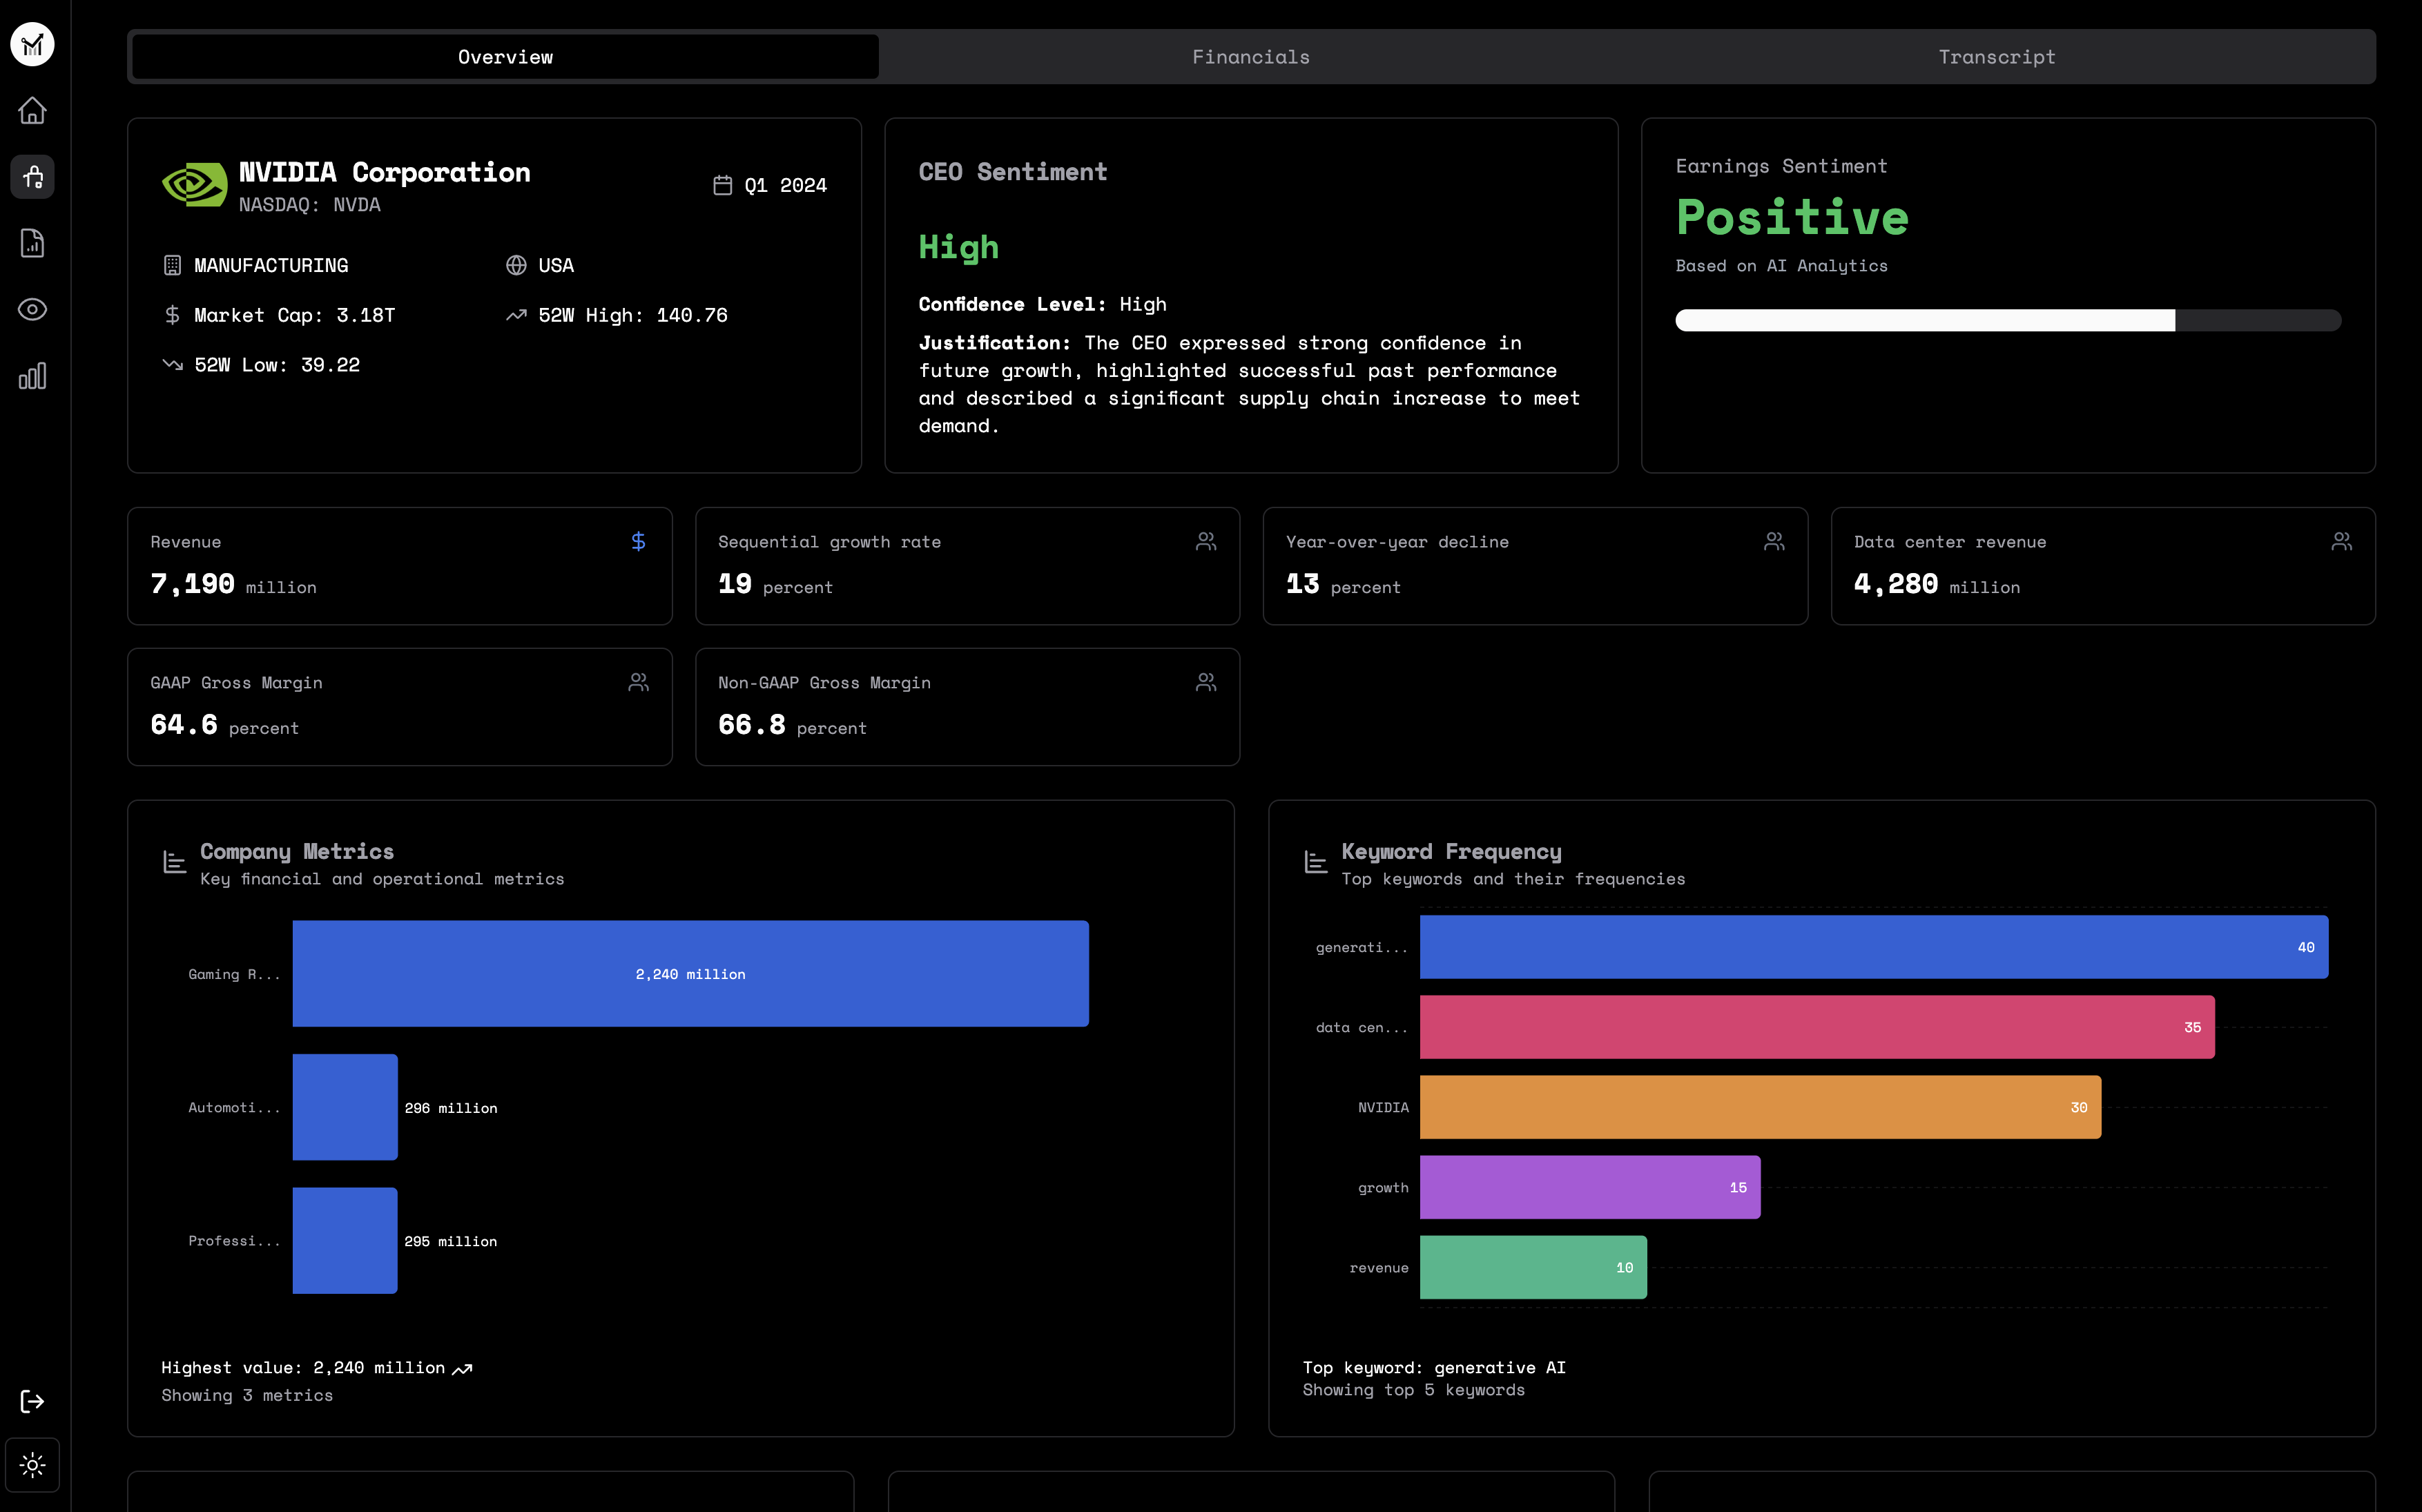
Task: Click the Gaming Revenue 2,240 million bar
Action: tap(690, 973)
